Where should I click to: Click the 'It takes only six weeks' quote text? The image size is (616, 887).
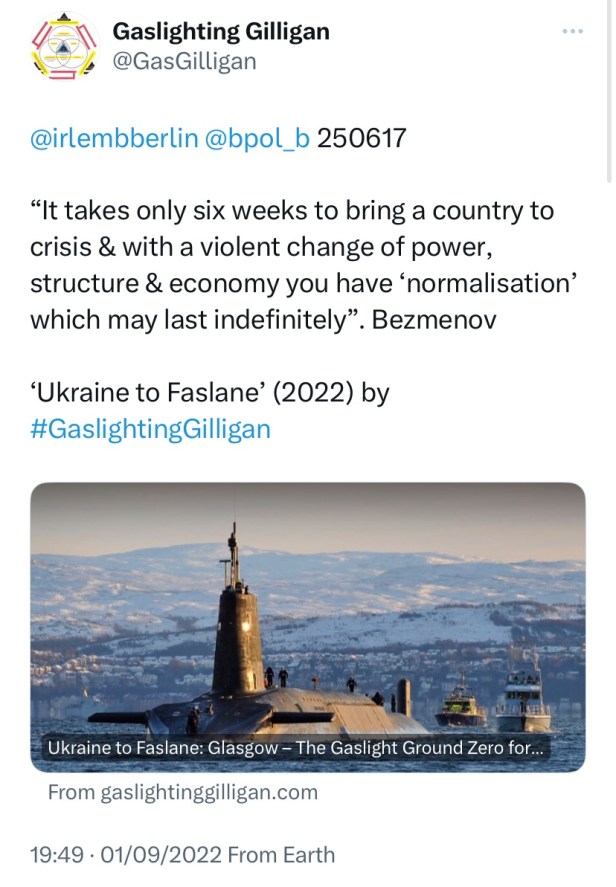(x=292, y=213)
